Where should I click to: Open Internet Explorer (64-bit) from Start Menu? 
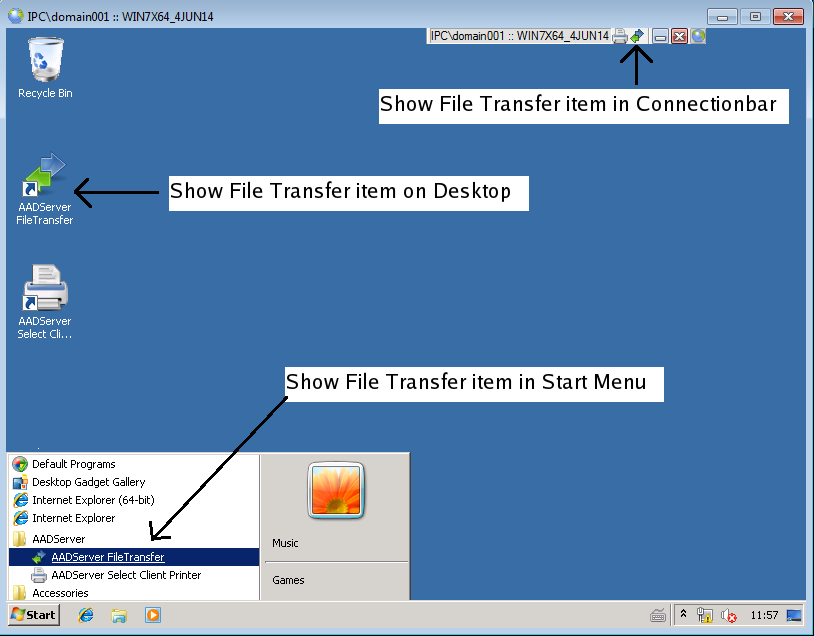click(93, 500)
